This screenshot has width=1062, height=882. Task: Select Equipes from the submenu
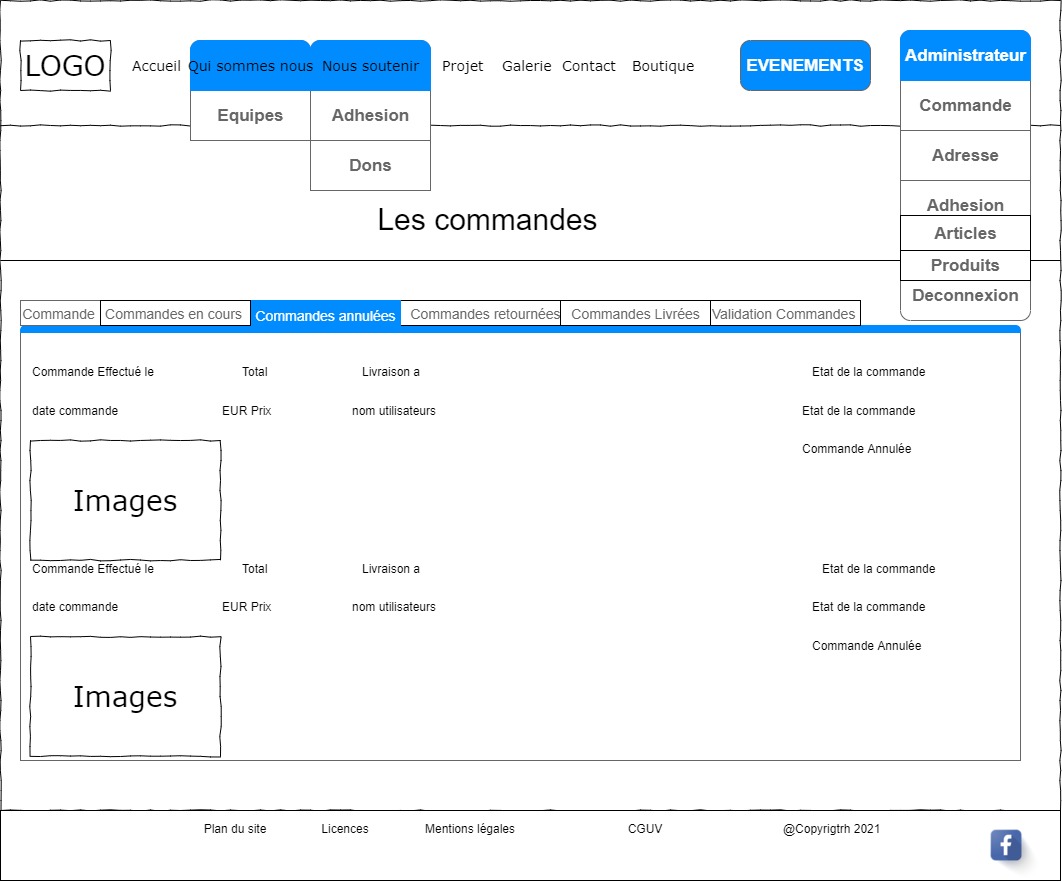pyautogui.click(x=250, y=116)
